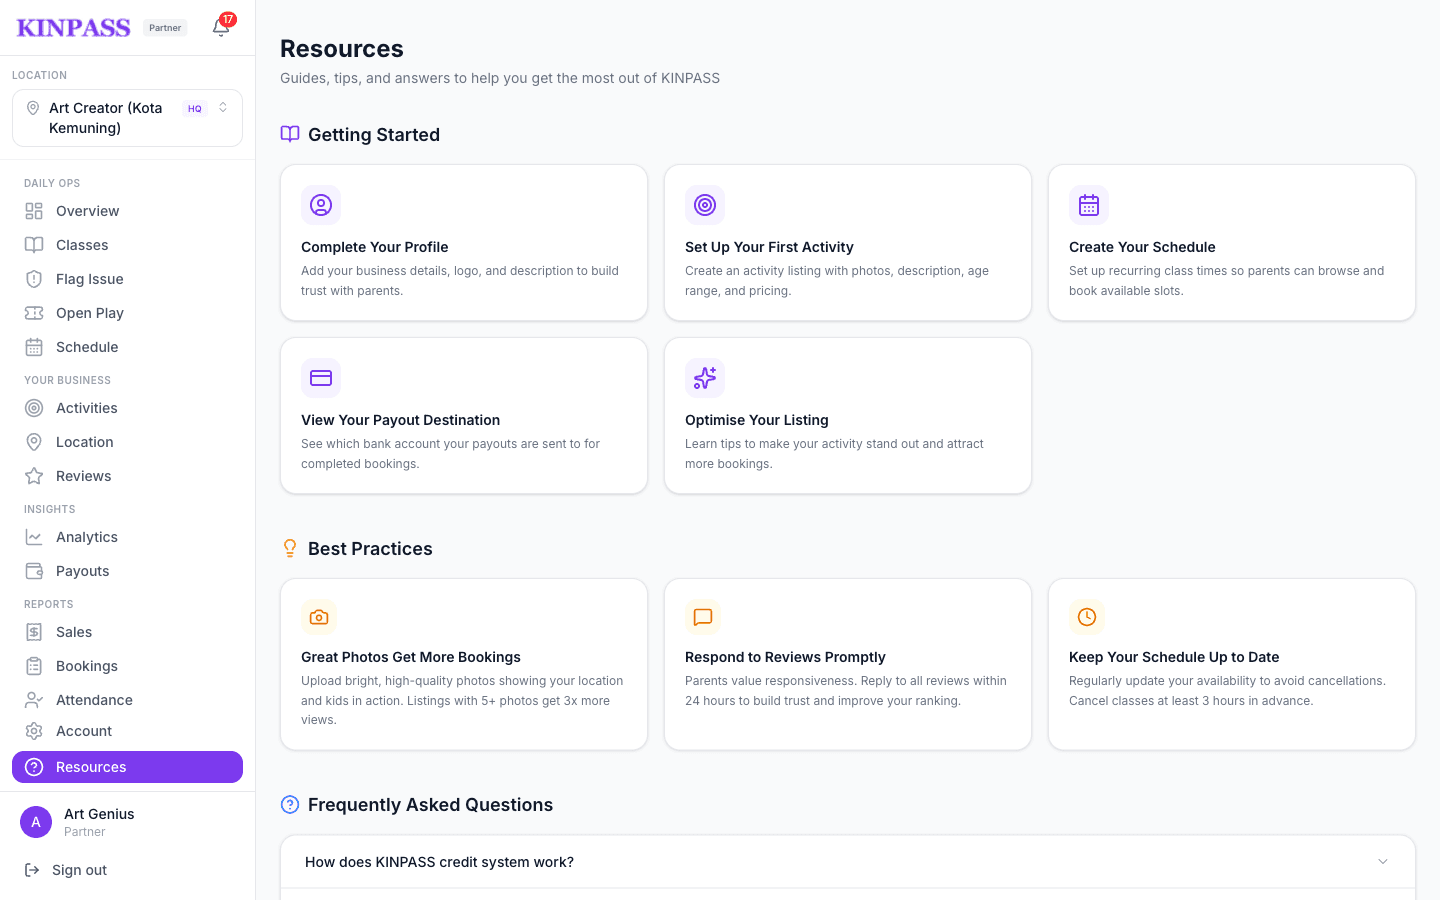Click the Great Photos camera icon
The image size is (1440, 900).
coord(319,617)
